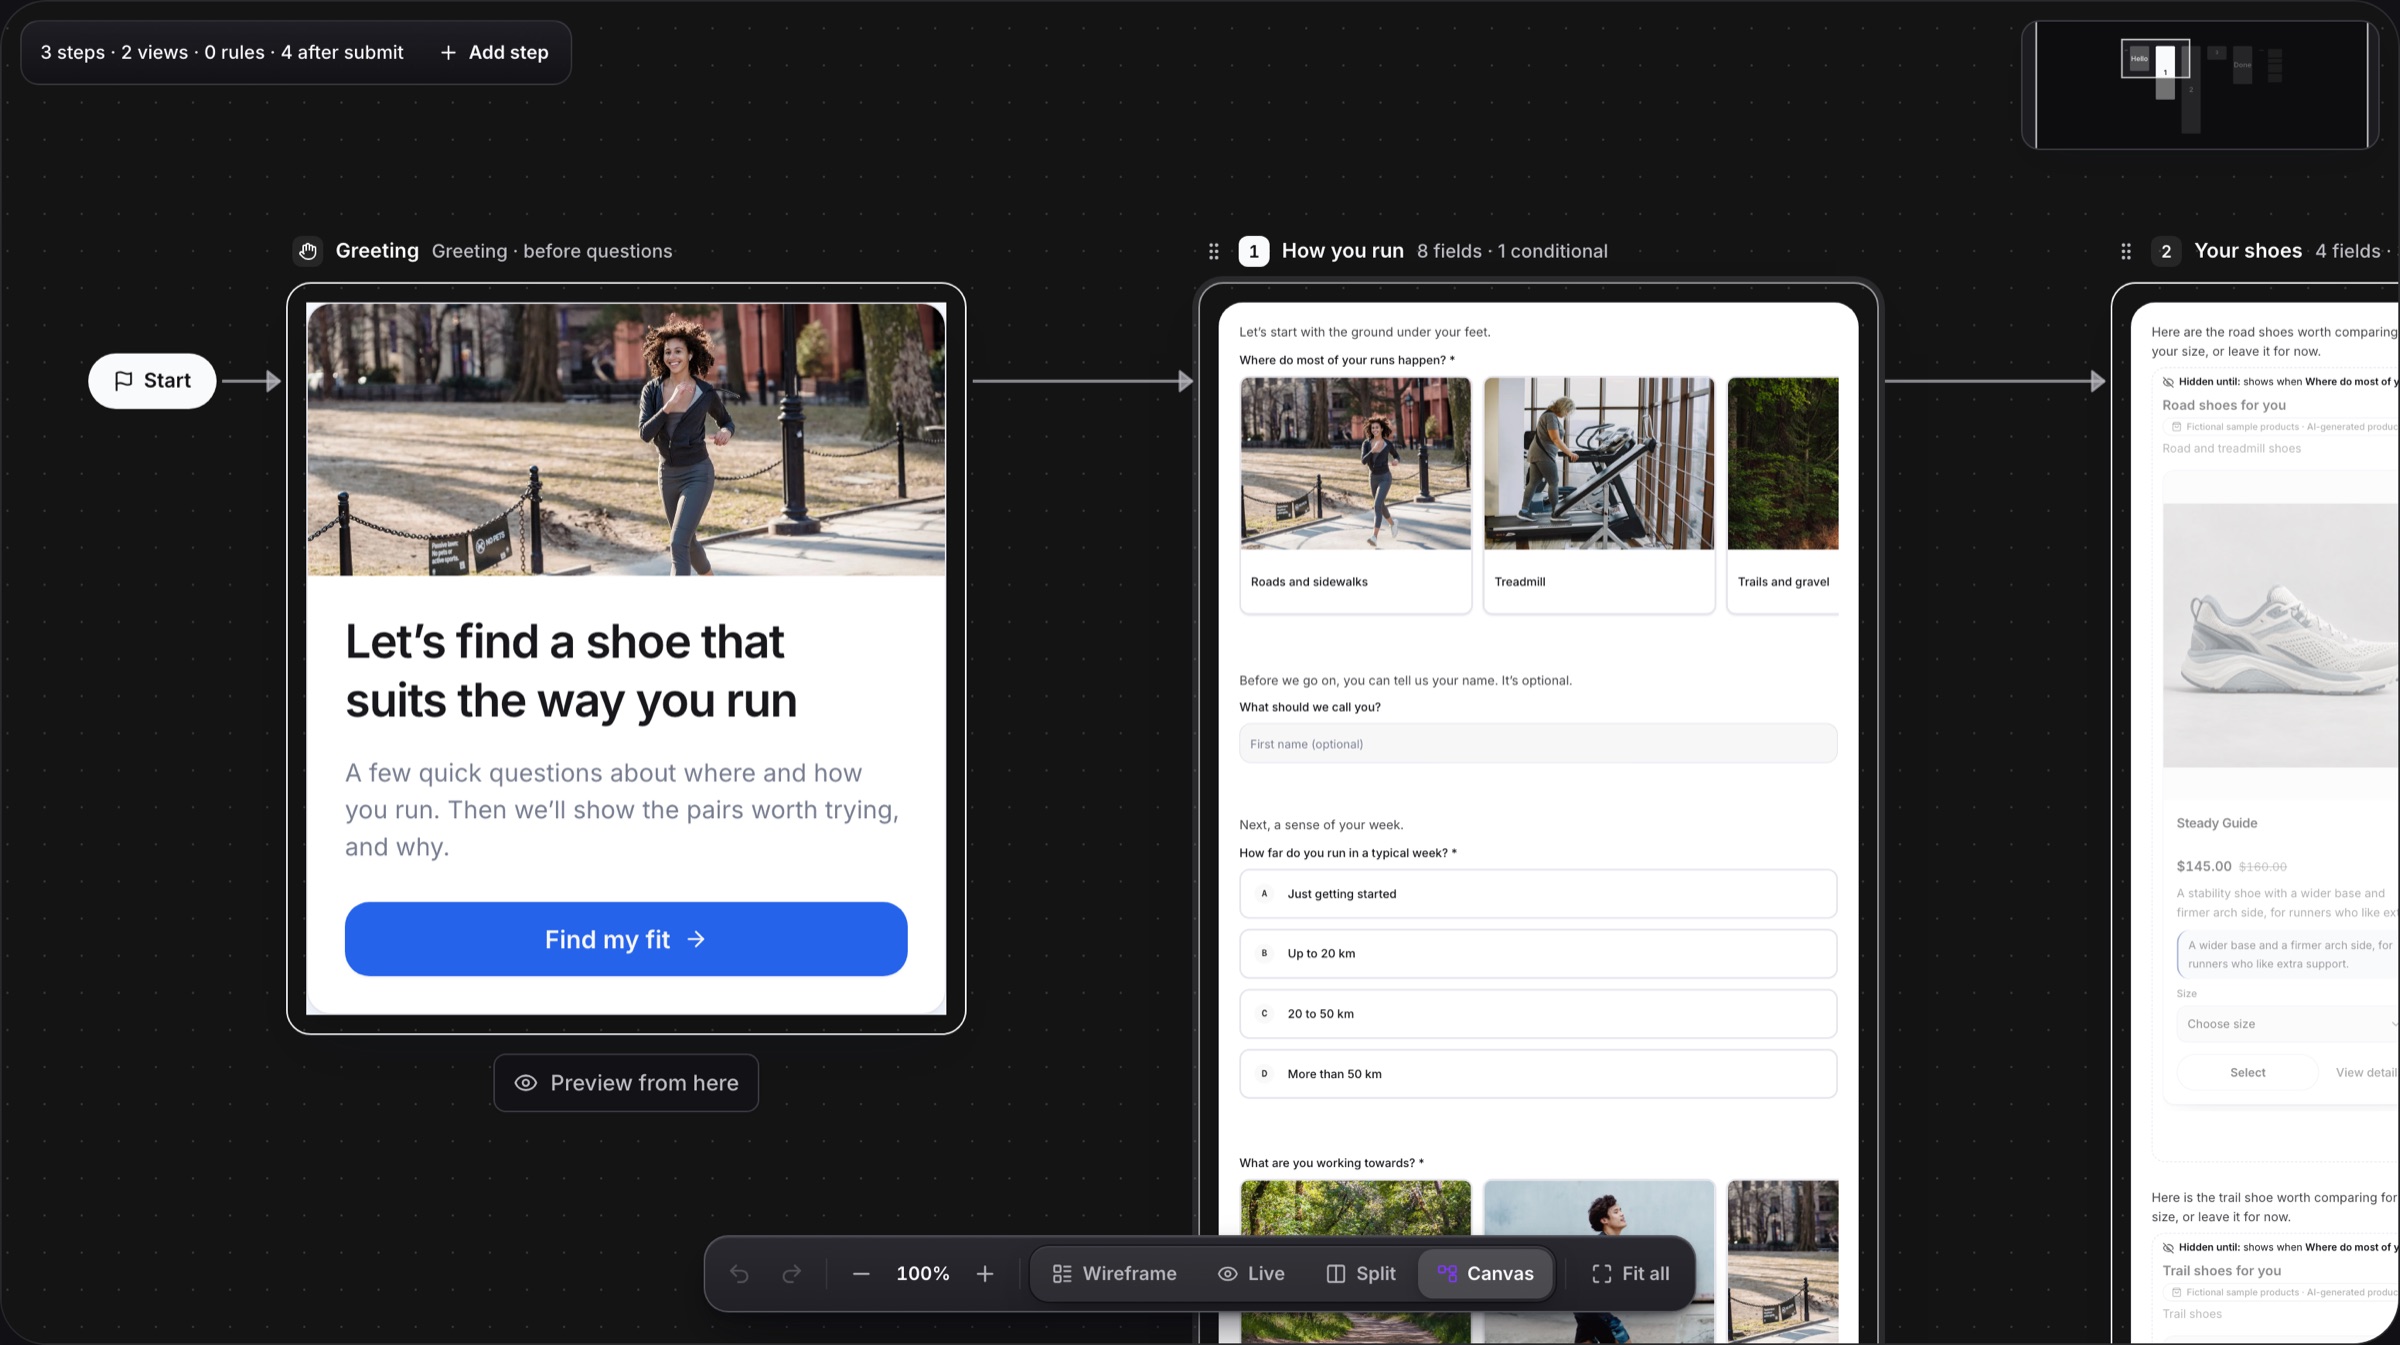Screen dimensions: 2400x1345
Task: Select More than 50 km option
Action: (x=1538, y=1073)
